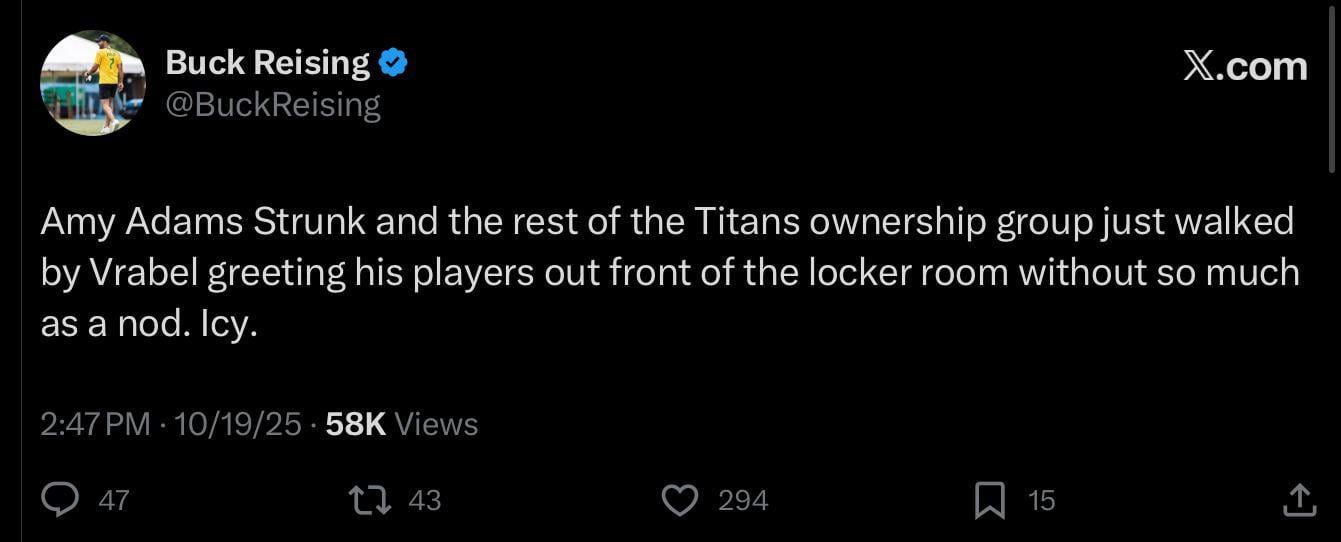The width and height of the screenshot is (1341, 542).
Task: Open Buck Reising's profile avatar
Action: tap(92, 83)
